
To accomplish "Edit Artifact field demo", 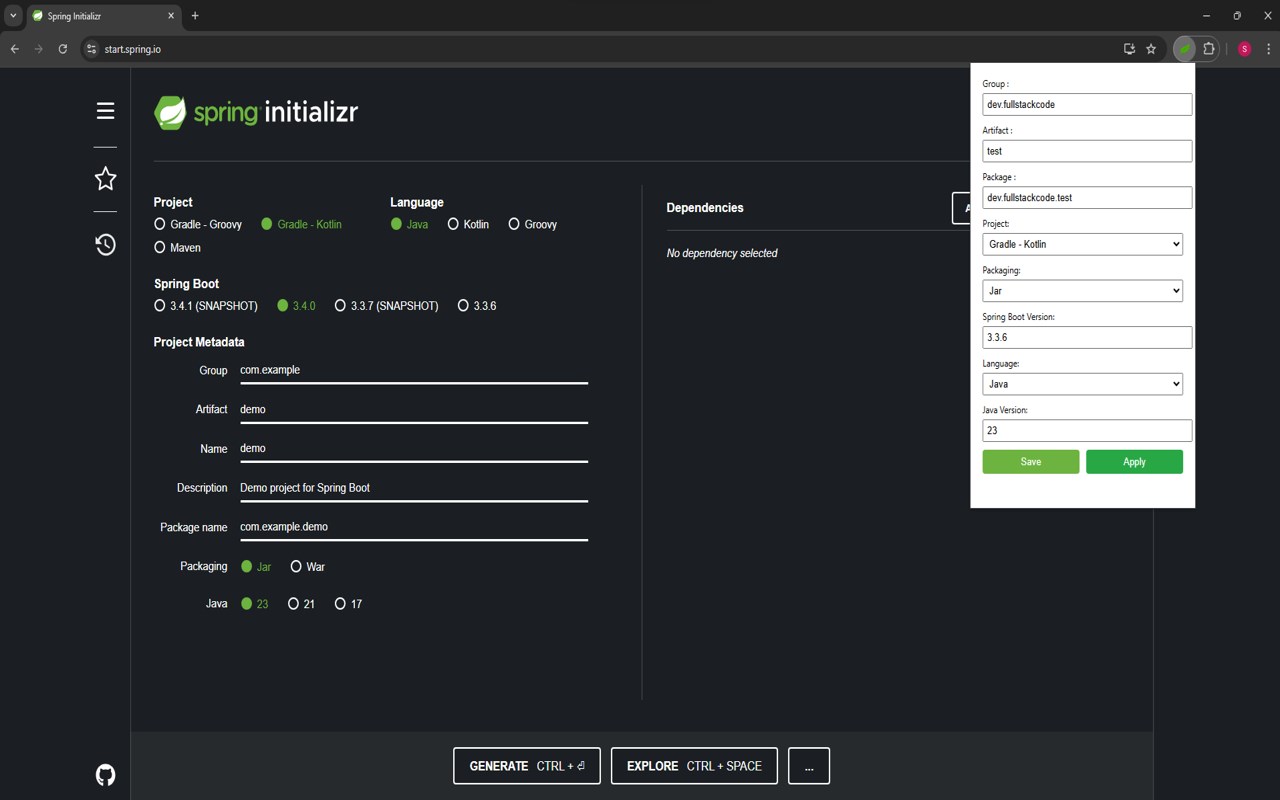I will [x=414, y=409].
